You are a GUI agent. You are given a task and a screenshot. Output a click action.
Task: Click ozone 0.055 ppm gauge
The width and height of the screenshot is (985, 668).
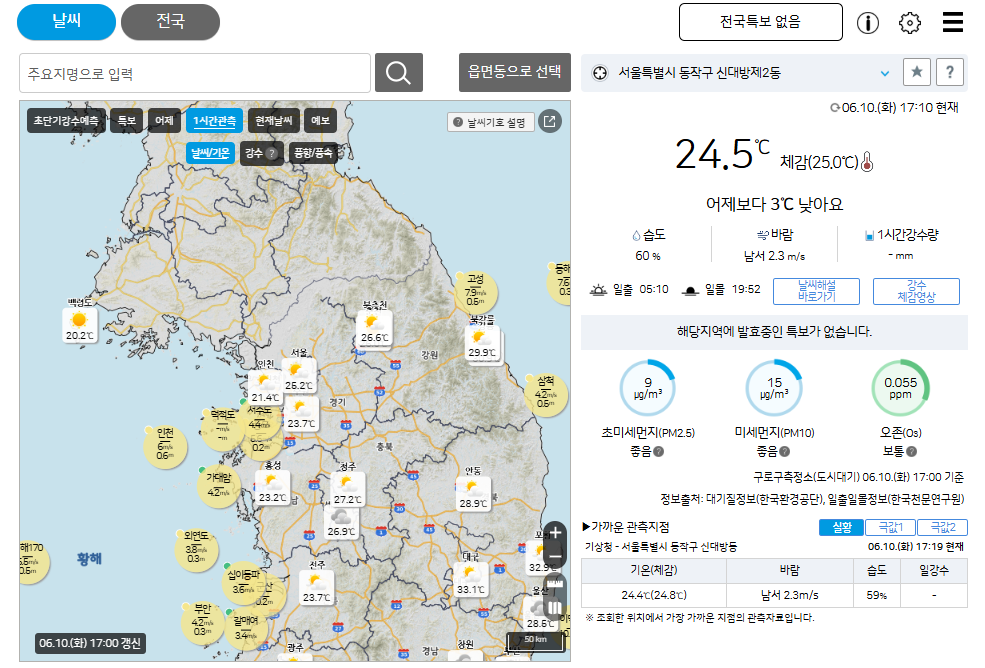[x=900, y=388]
